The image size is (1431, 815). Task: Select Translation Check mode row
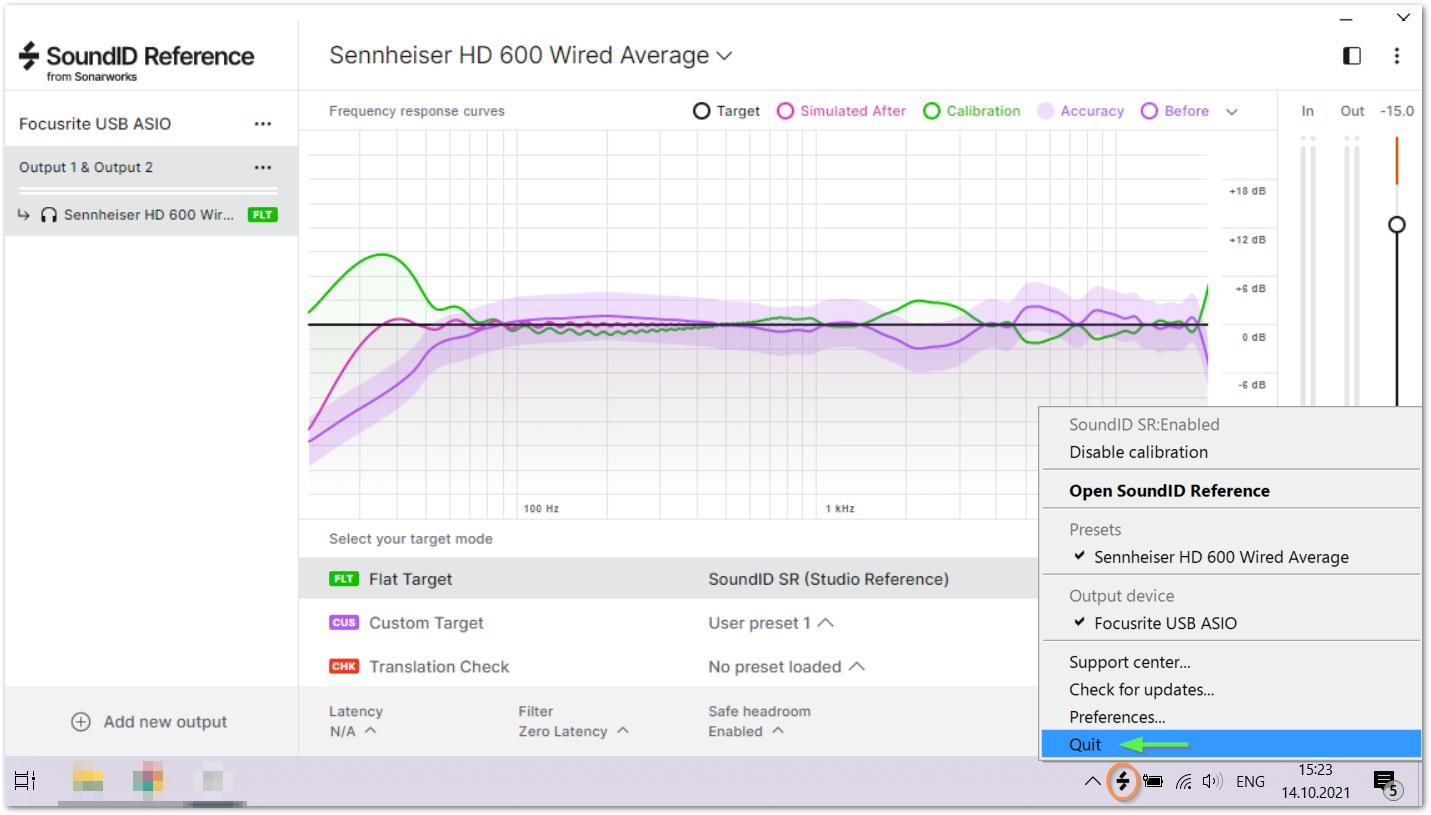click(668, 667)
